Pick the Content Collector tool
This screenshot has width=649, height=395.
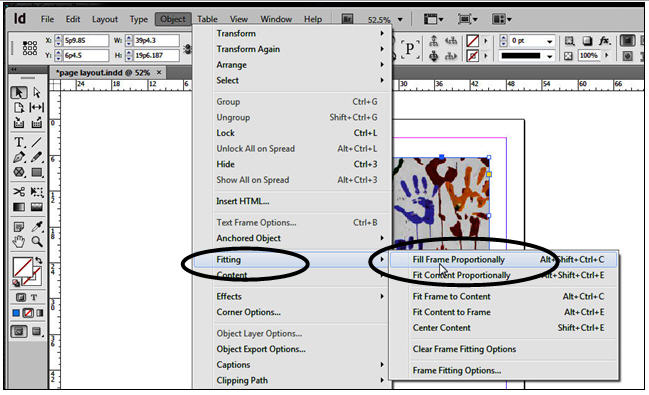coord(19,123)
